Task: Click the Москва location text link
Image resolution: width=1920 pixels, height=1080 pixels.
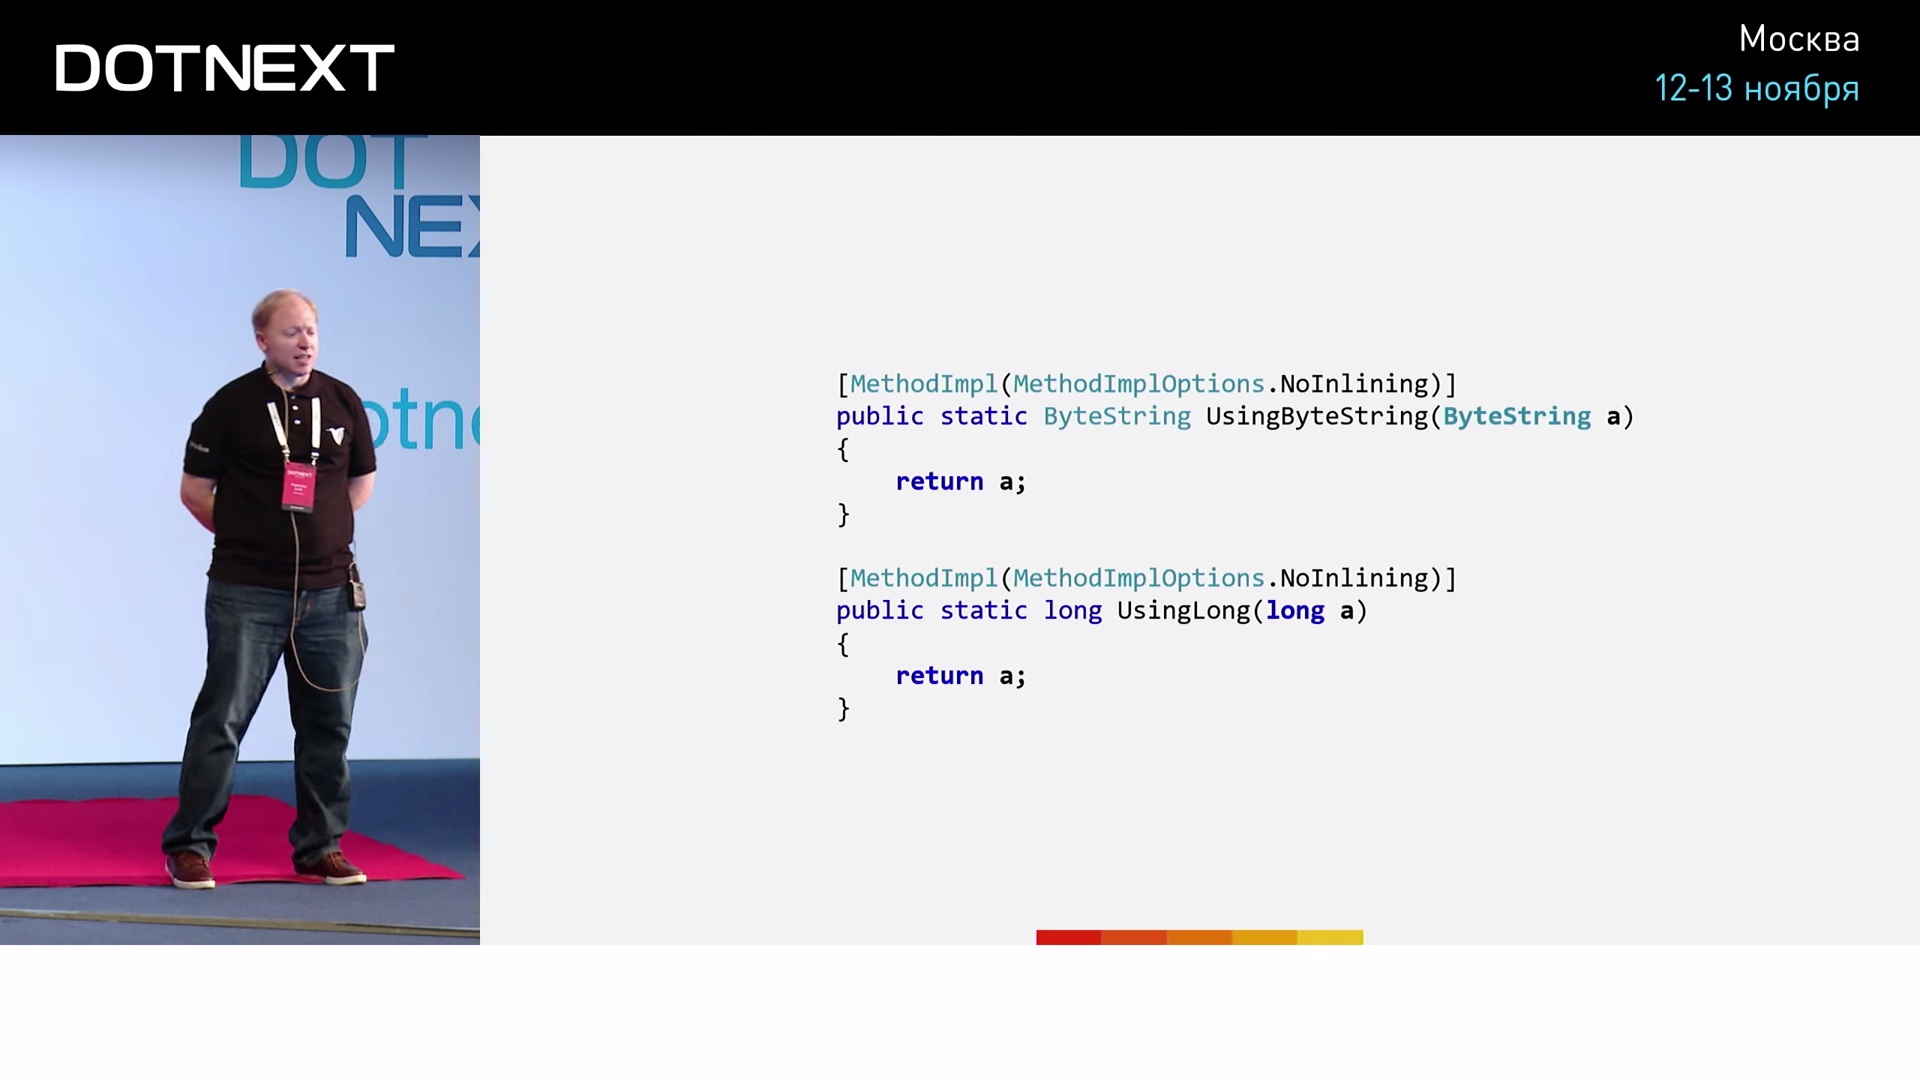Action: 1795,38
